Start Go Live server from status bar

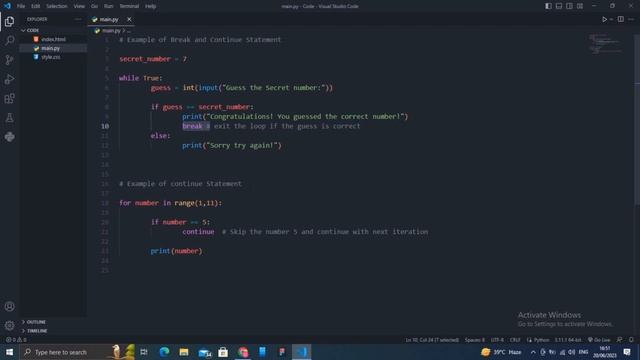click(x=599, y=340)
